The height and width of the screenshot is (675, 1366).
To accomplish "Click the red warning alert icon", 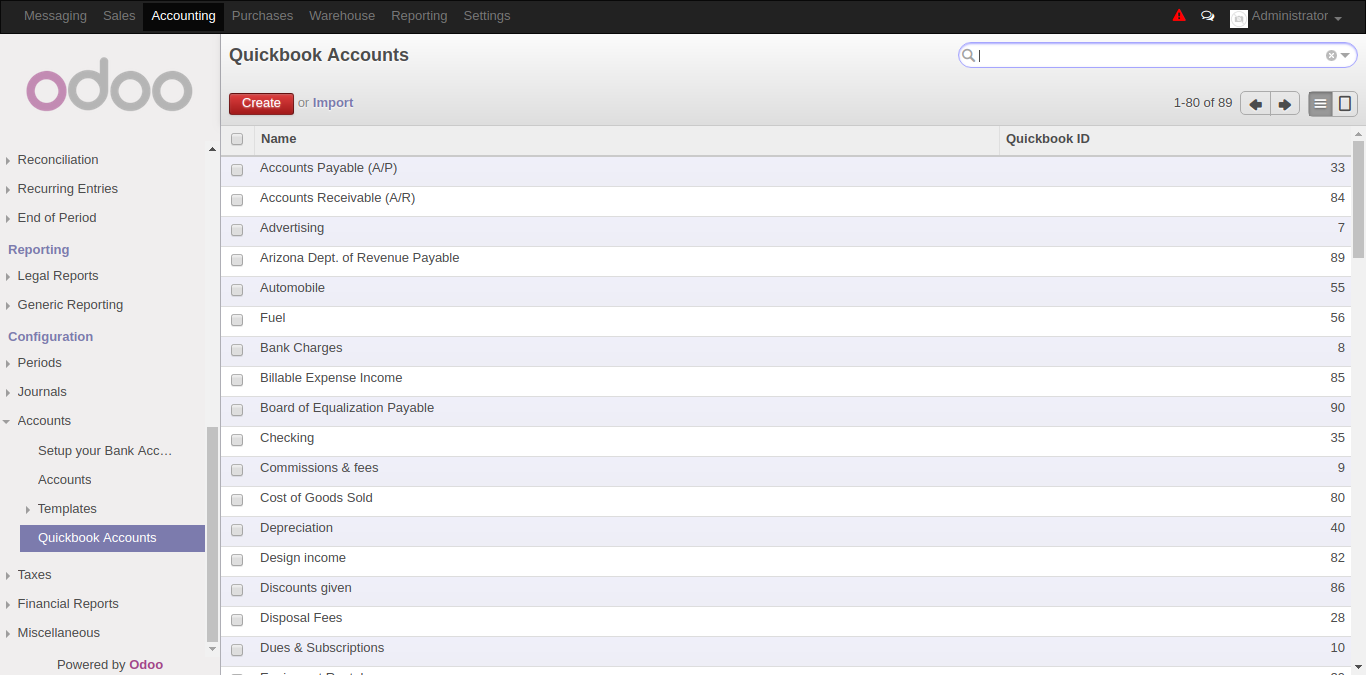I will (x=1179, y=16).
